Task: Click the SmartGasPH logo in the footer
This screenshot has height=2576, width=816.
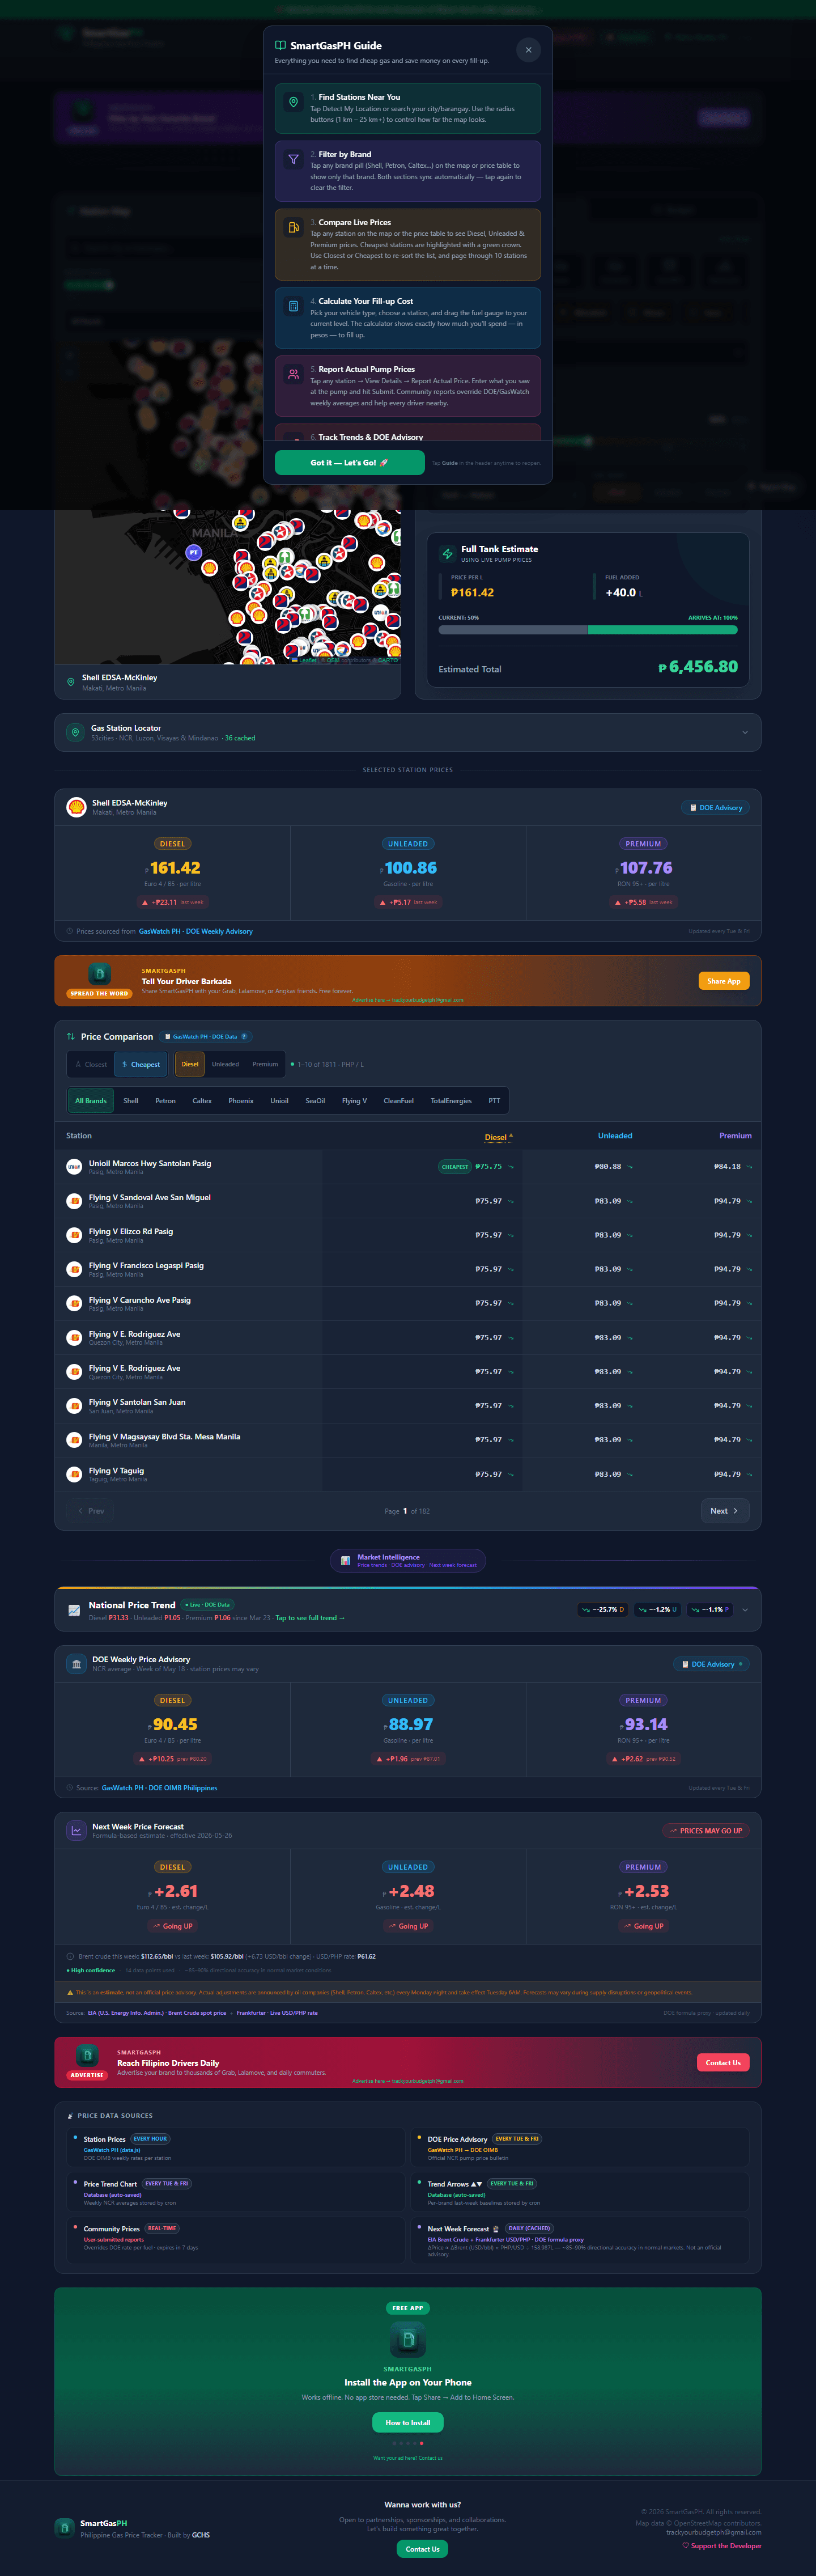Action: [64, 2528]
